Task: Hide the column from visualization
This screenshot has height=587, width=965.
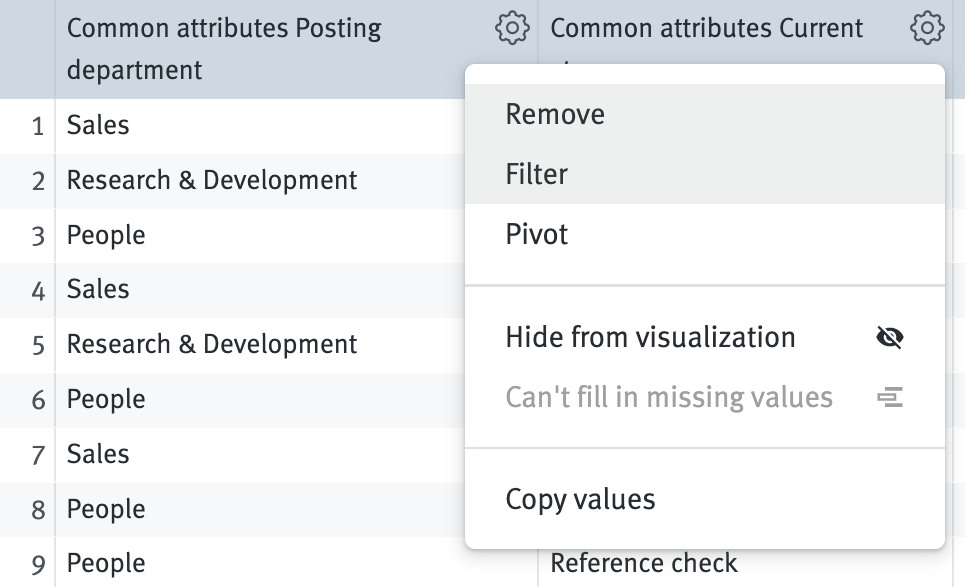Action: pyautogui.click(x=649, y=338)
